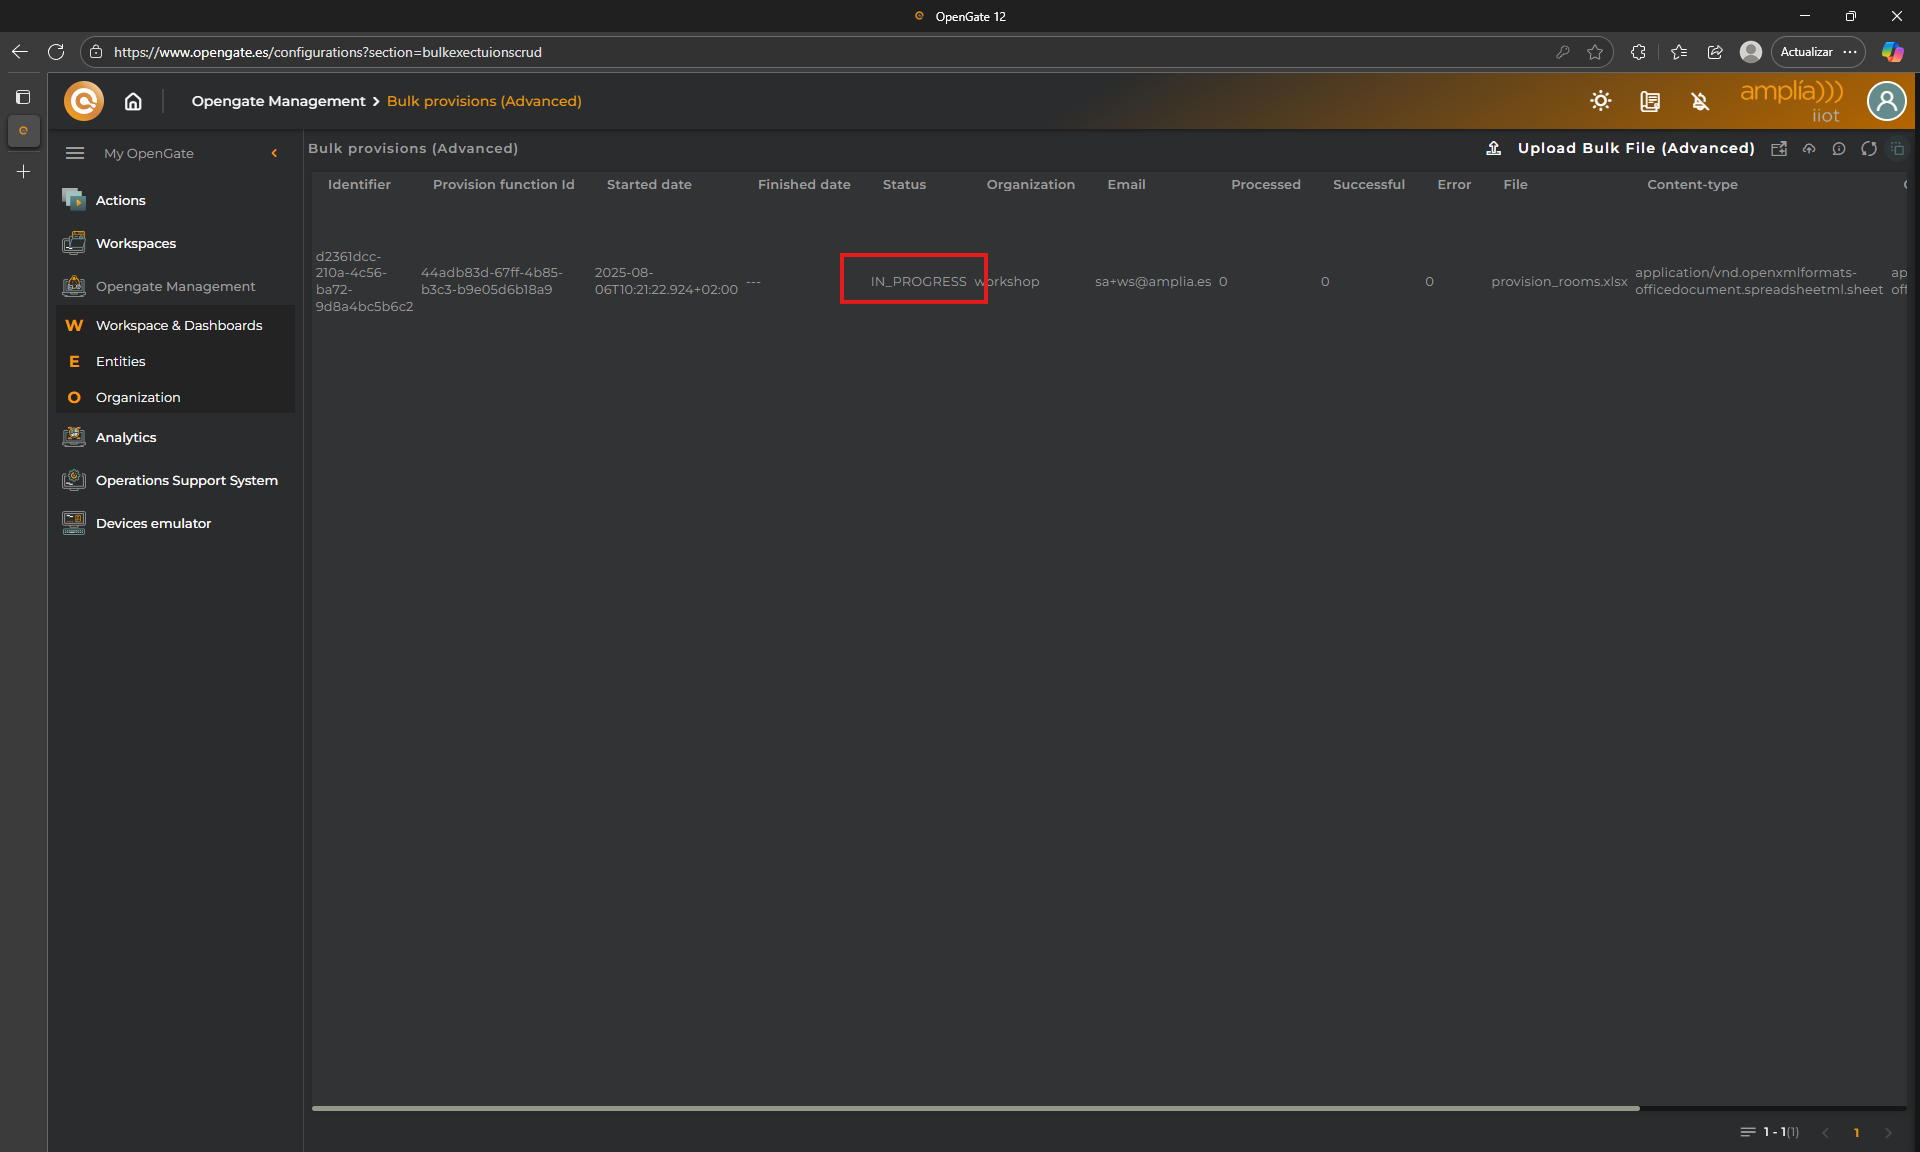Go to the next page arrow in pagination
This screenshot has height=1152, width=1920.
pos(1888,1132)
